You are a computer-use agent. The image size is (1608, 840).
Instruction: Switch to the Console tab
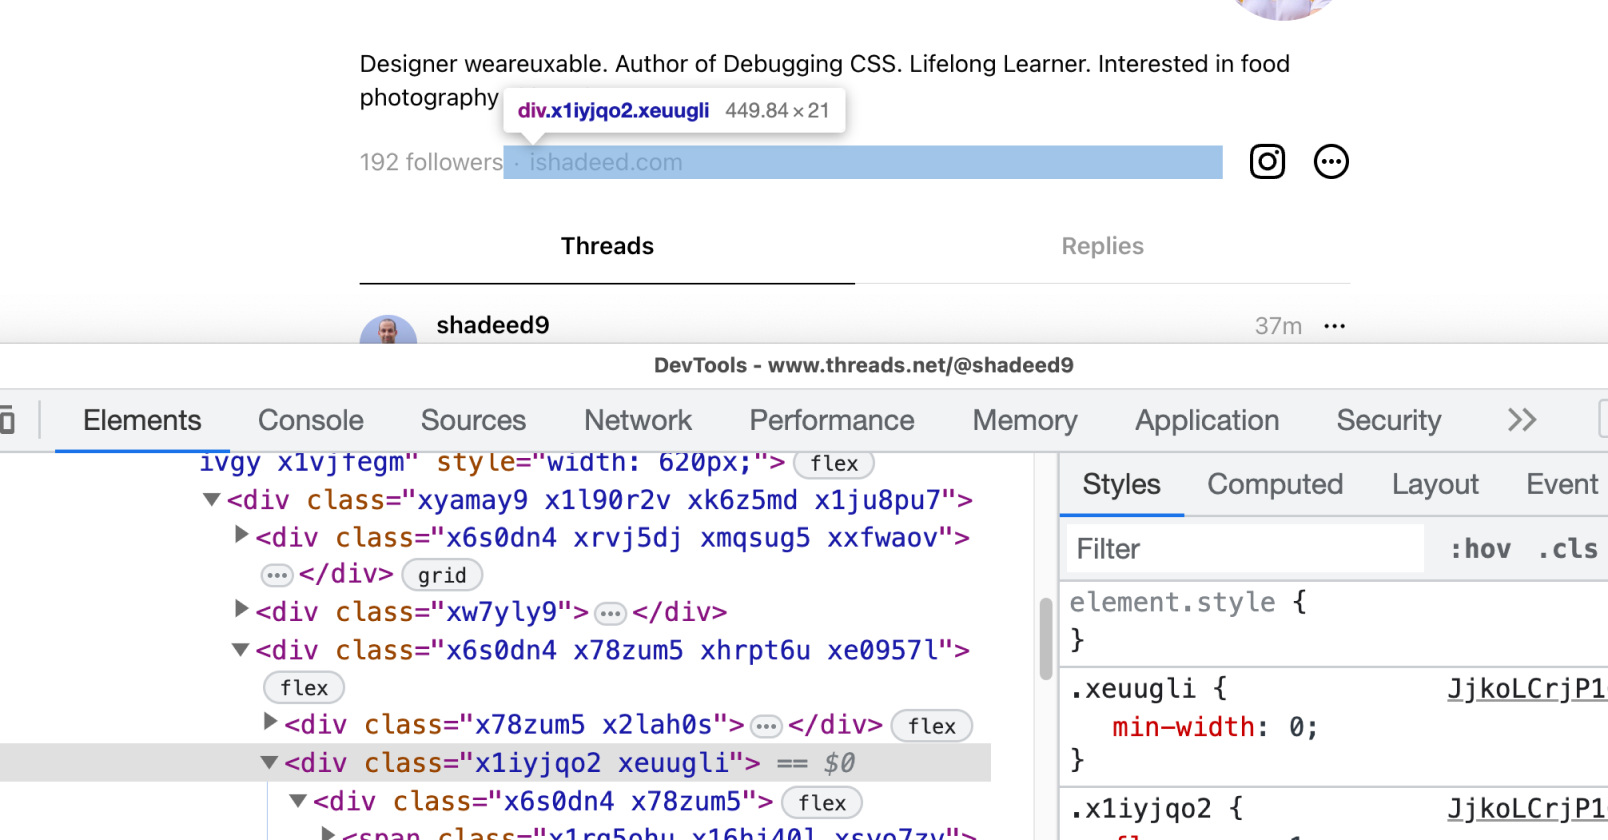310,420
